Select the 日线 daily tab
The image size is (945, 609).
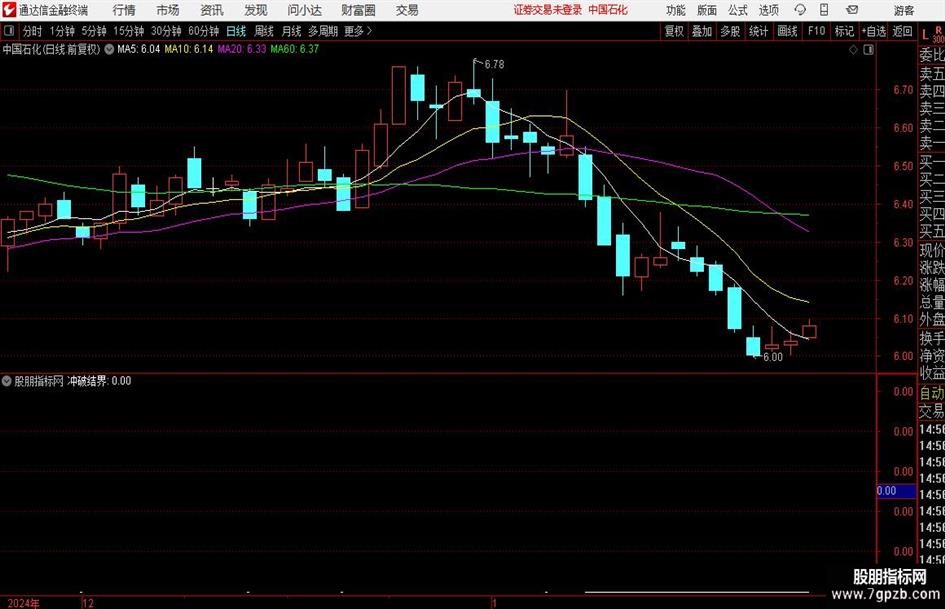pos(236,31)
